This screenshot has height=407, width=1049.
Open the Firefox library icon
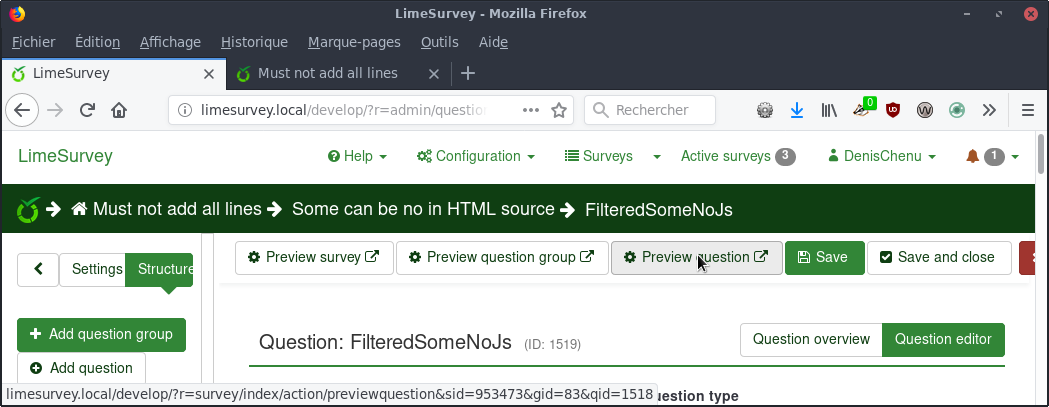[x=829, y=110]
